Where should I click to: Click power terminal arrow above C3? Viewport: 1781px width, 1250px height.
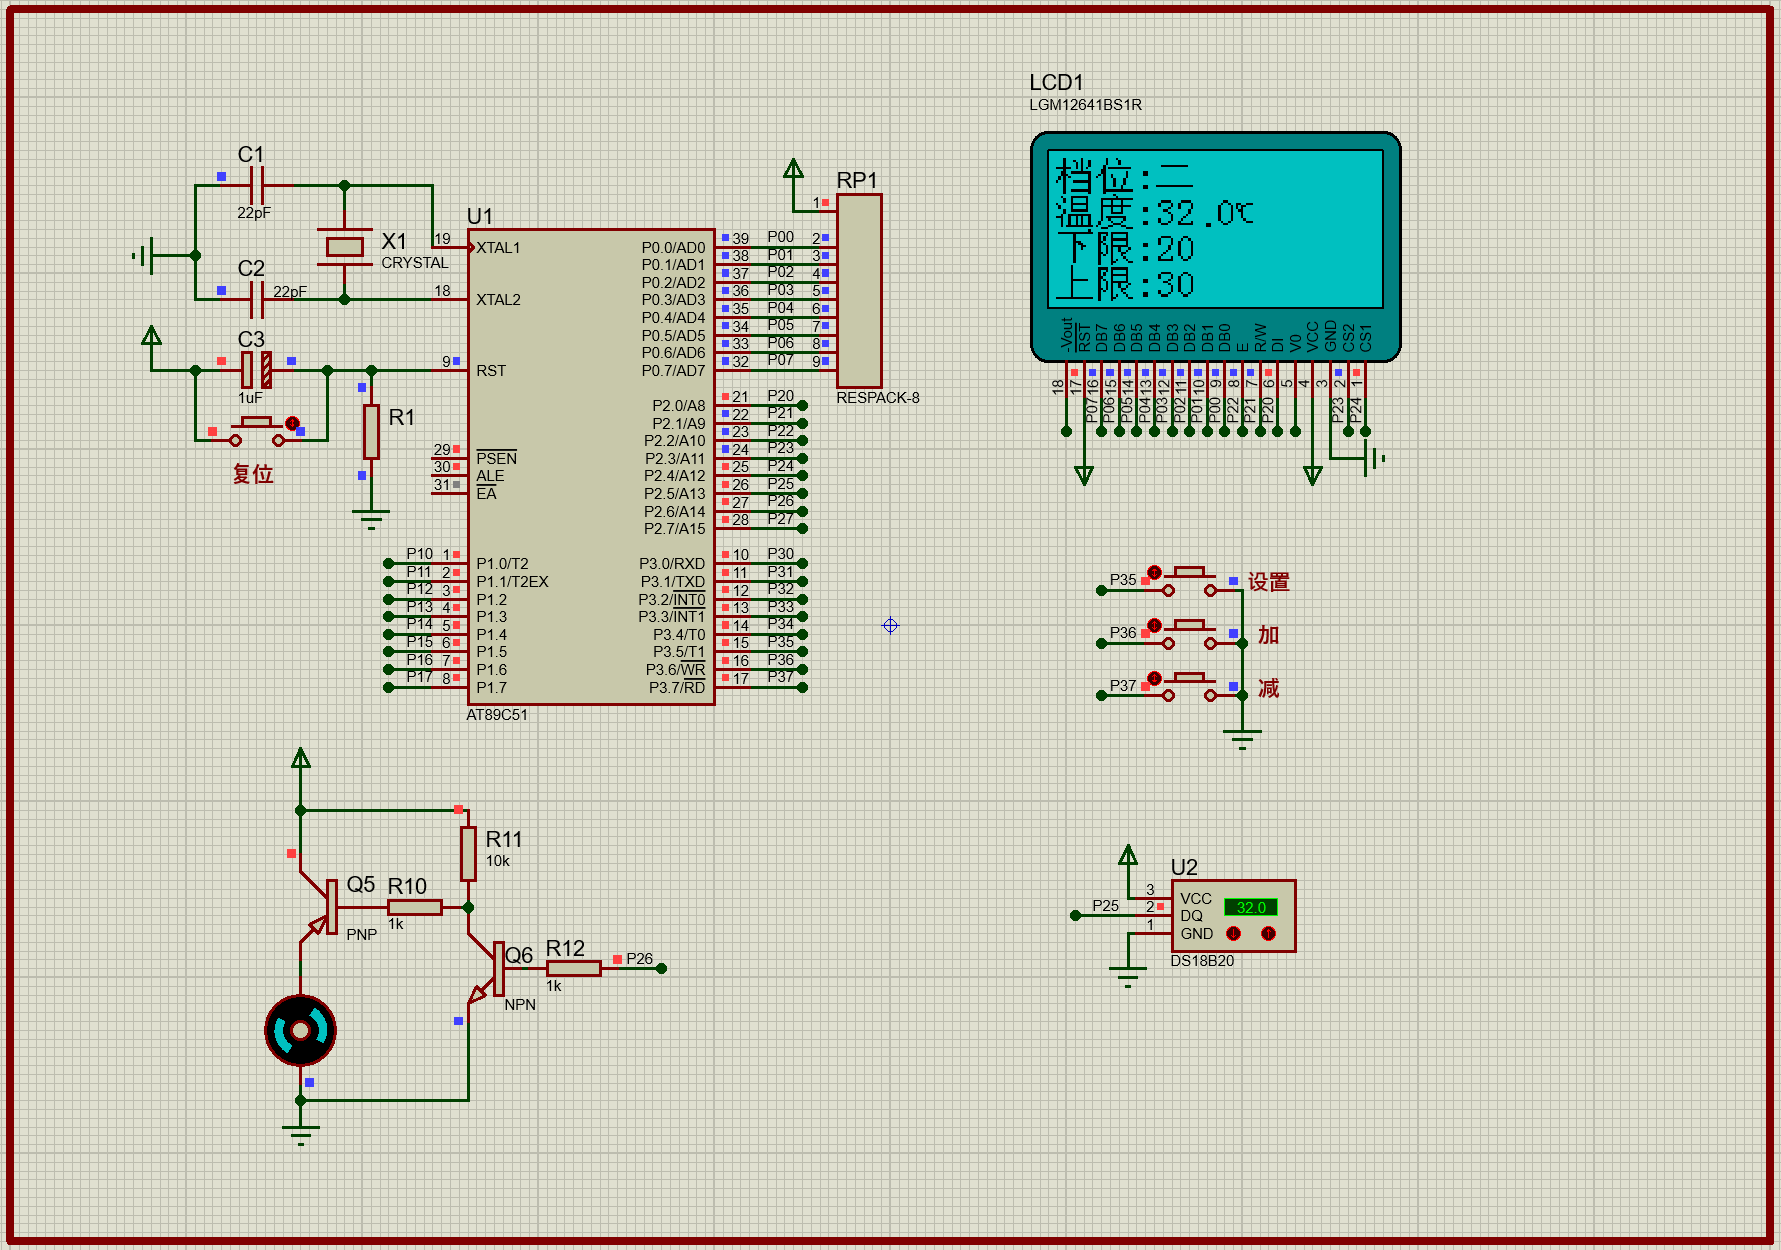152,335
